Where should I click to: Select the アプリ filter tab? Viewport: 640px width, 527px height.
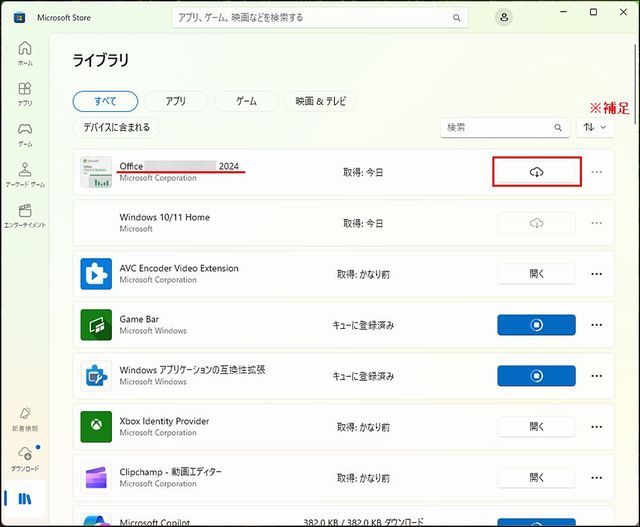[x=176, y=101]
